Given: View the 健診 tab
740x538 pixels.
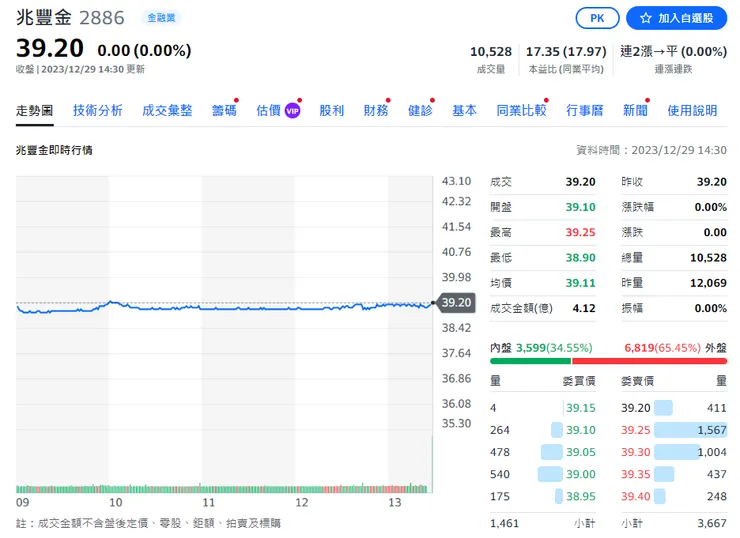Looking at the screenshot, I should 420,111.
